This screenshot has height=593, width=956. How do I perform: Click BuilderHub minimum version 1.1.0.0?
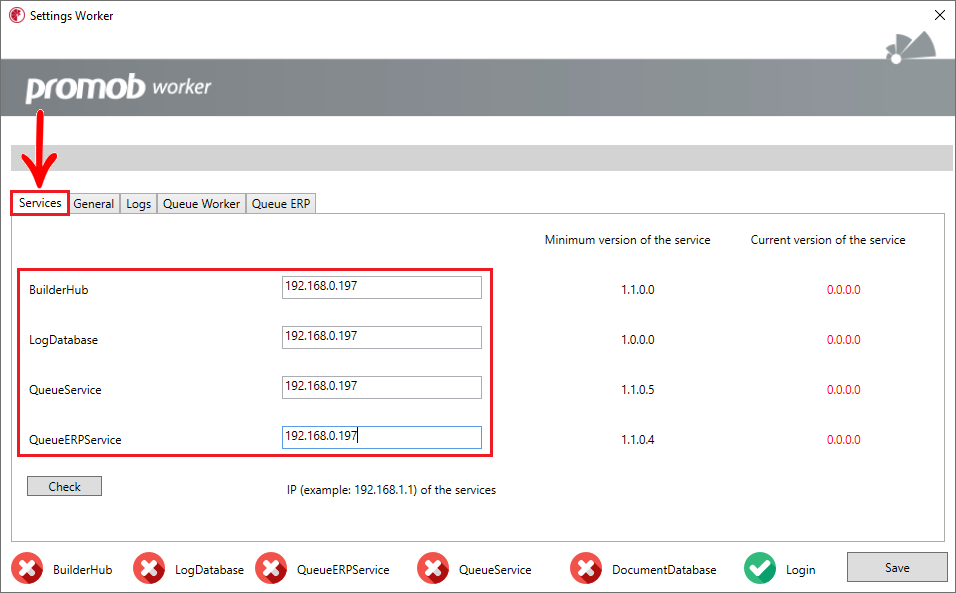tap(638, 289)
